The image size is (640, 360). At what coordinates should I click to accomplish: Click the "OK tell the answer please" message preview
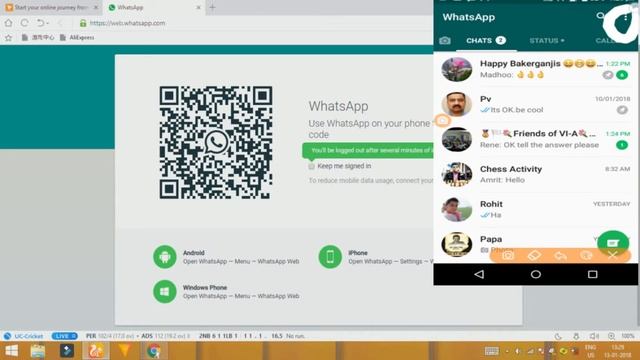pos(551,145)
